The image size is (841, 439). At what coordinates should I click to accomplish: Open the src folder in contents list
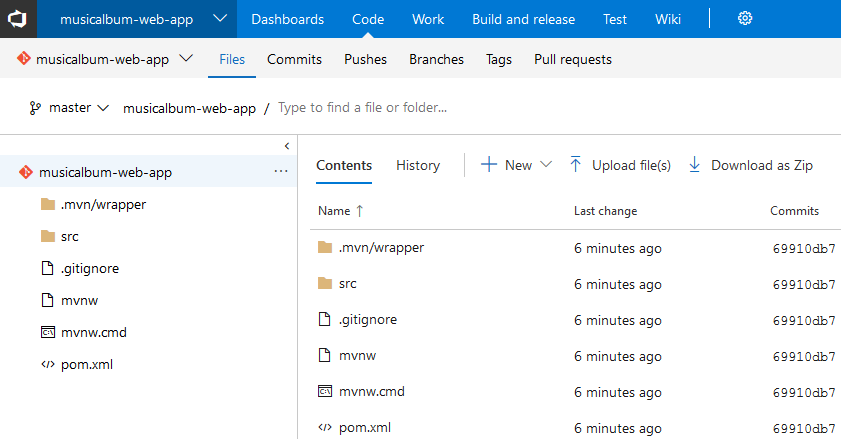coord(347,283)
